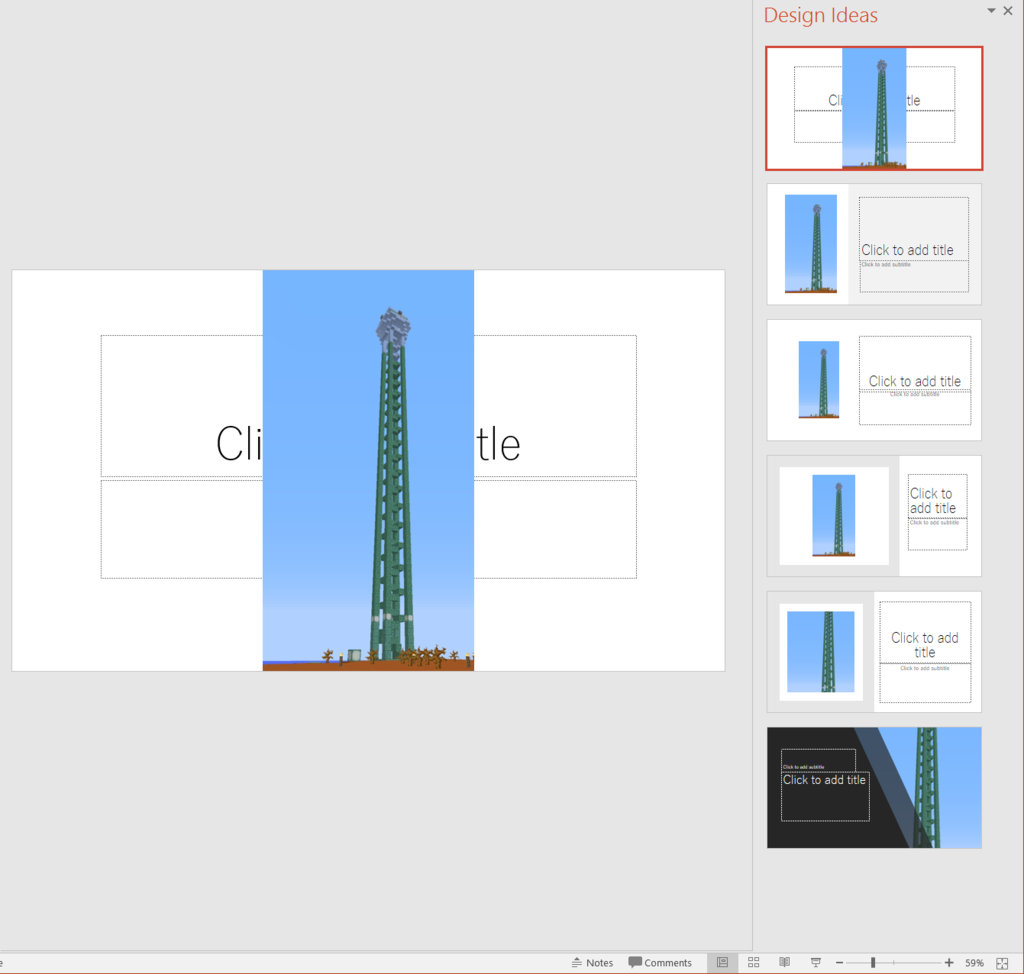Open the Notes pane from status bar
1024x974 pixels.
592,962
